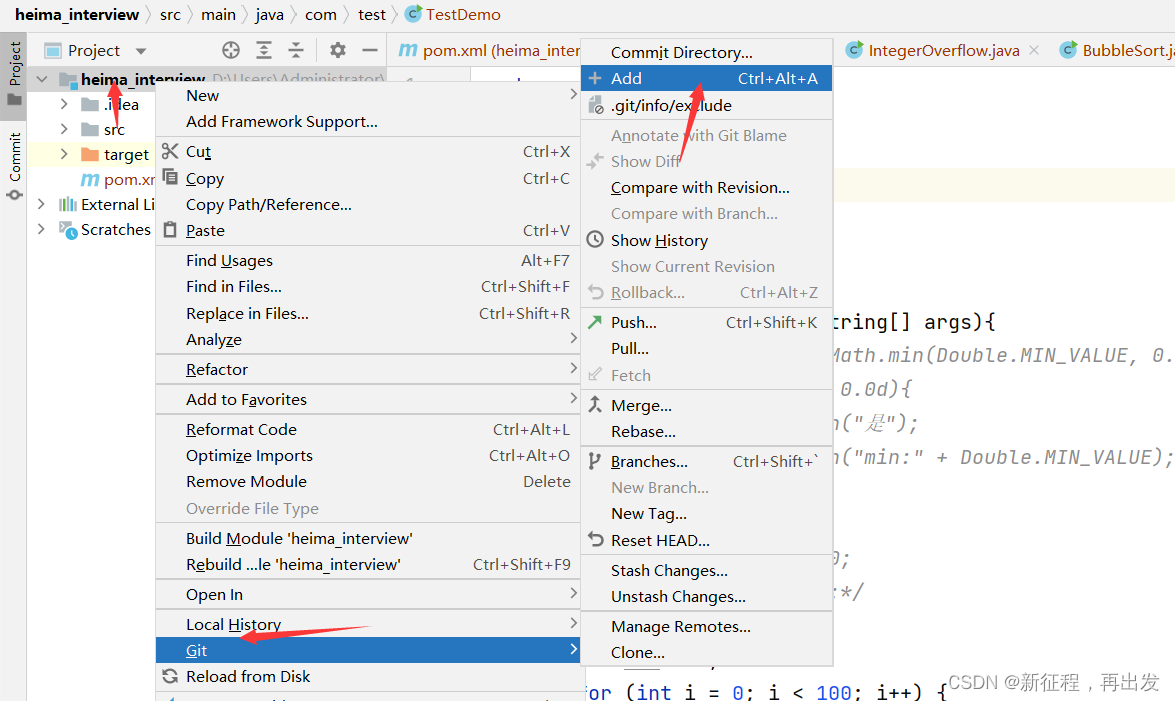Viewport: 1175px width, 701px height.
Task: Click src in the breadcrumb path
Action: 170,14
